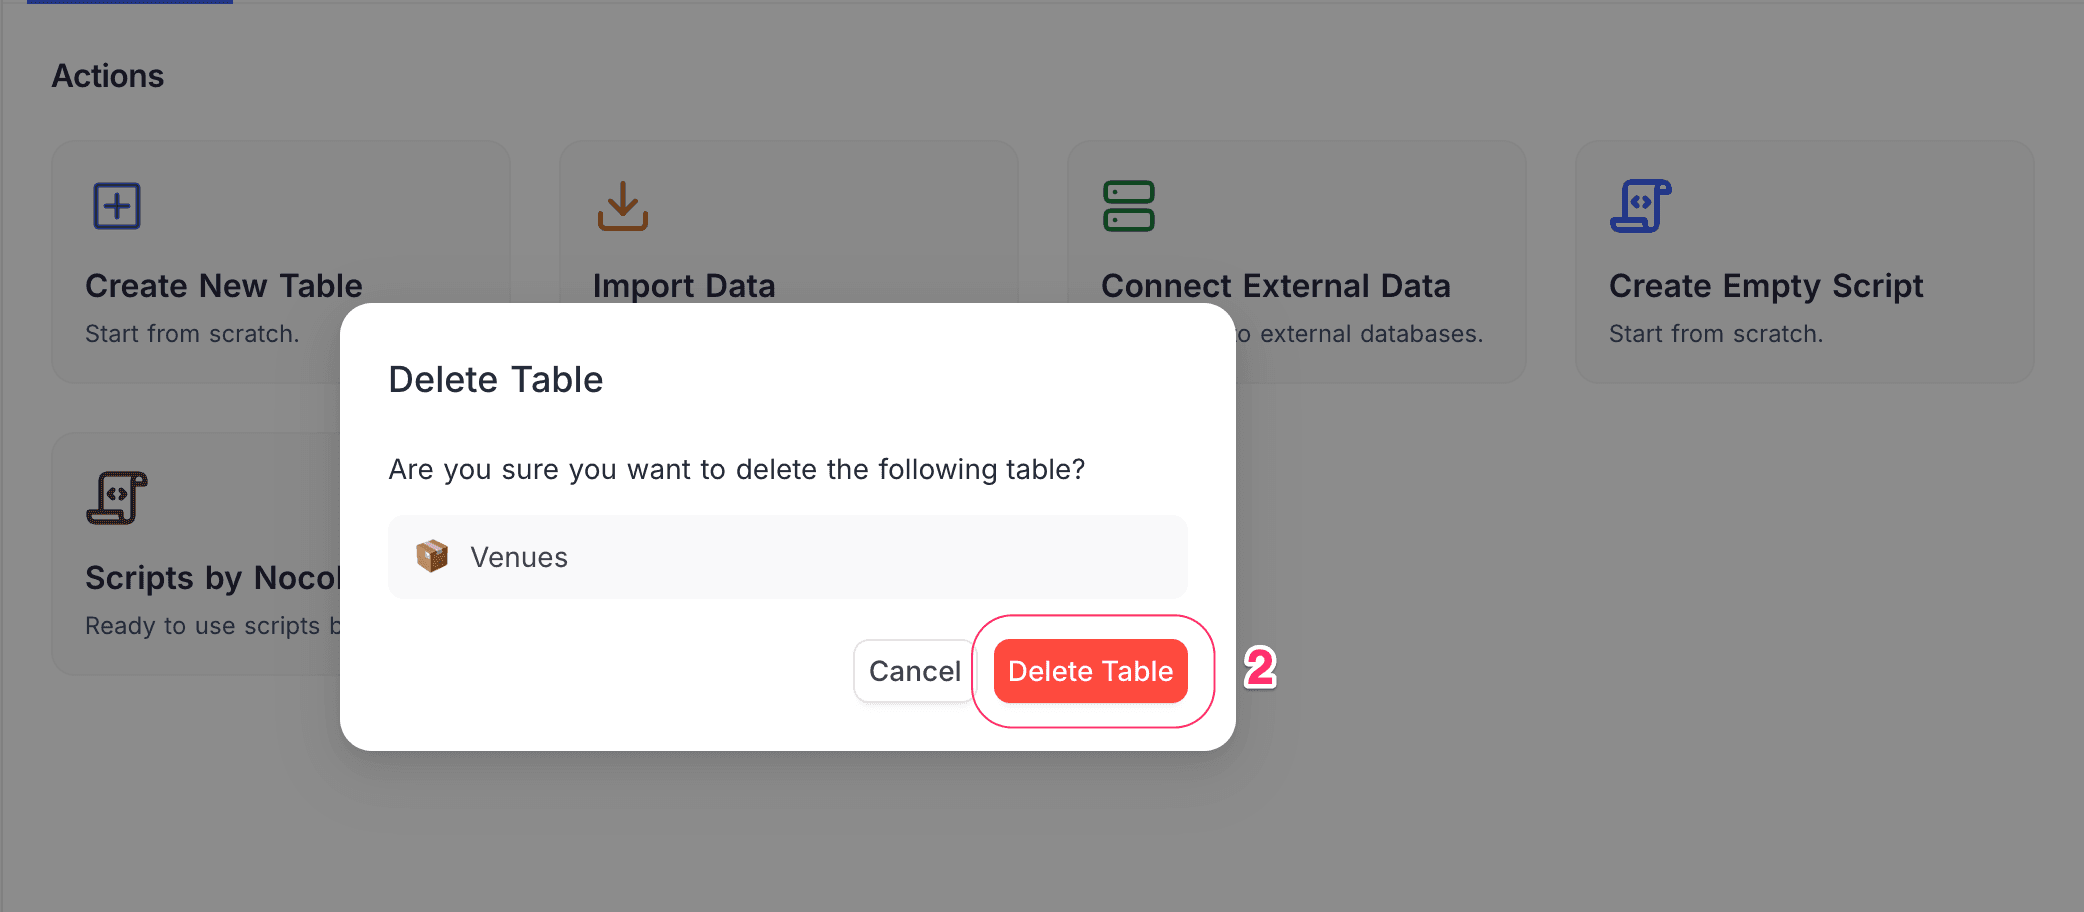
Task: Click "Start from scratch" under Create New Table
Action: pyautogui.click(x=192, y=334)
